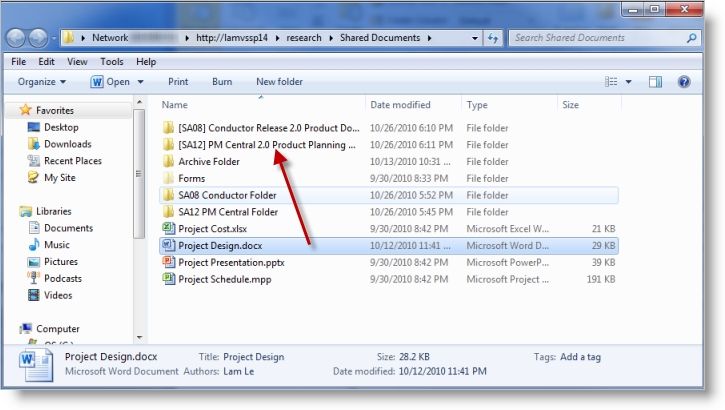Refresh the Shared Documents folder view
725x410 pixels.
coord(493,38)
